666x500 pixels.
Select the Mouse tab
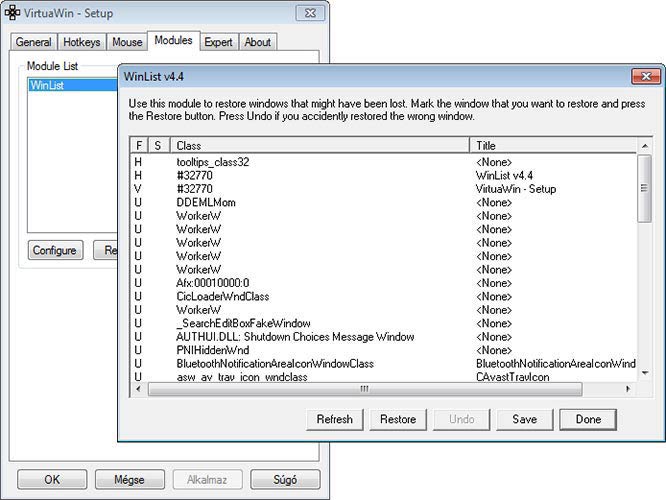coord(127,42)
